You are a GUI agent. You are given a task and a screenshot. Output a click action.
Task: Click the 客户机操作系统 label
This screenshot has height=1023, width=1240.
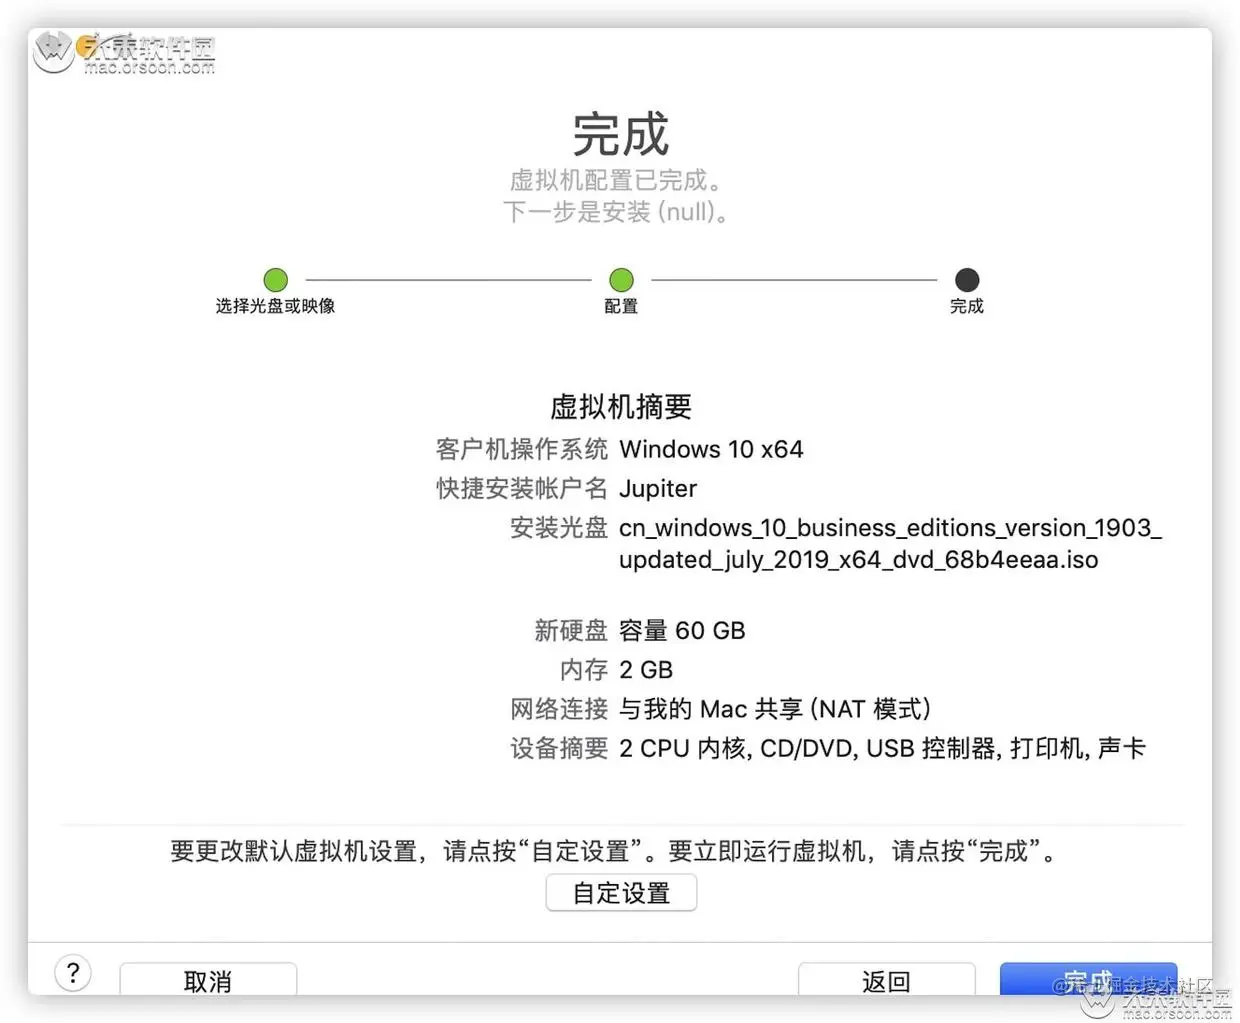pos(521,449)
